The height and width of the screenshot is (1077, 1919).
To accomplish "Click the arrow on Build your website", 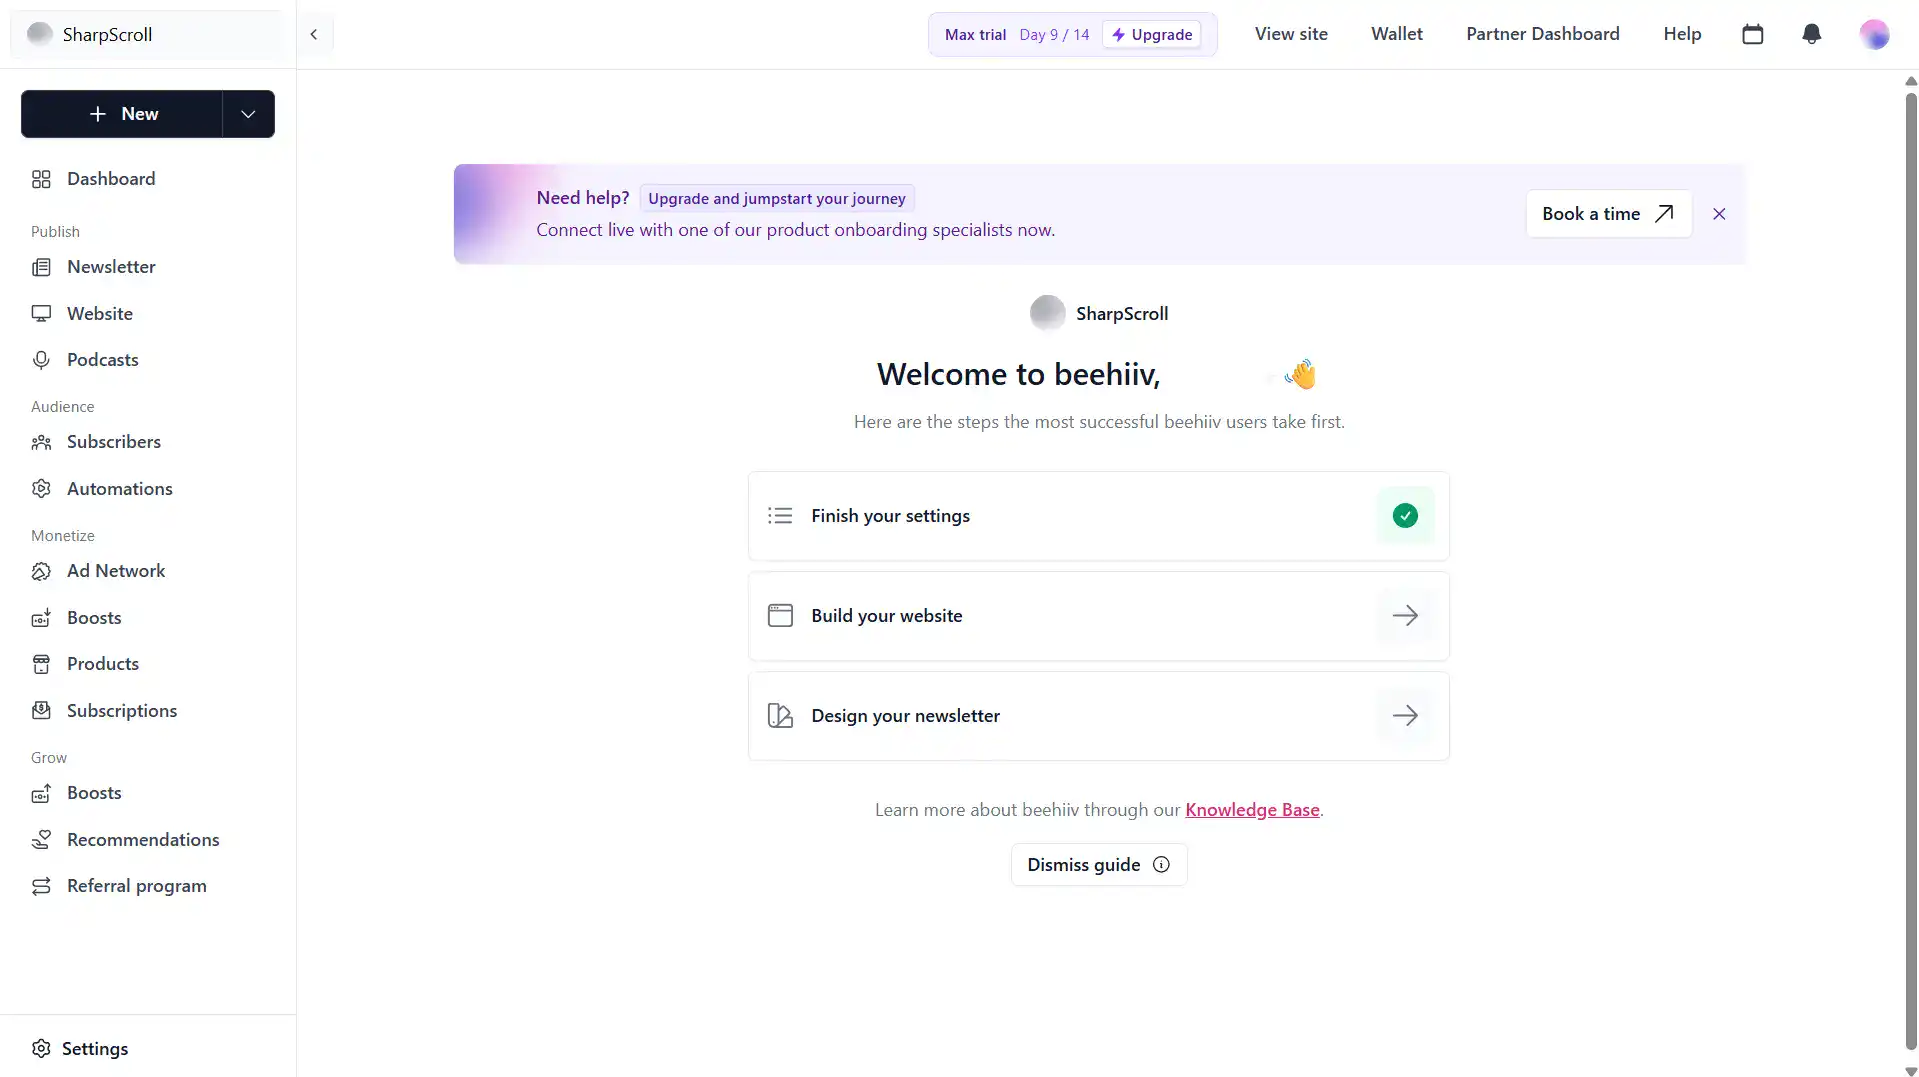I will click(1405, 616).
